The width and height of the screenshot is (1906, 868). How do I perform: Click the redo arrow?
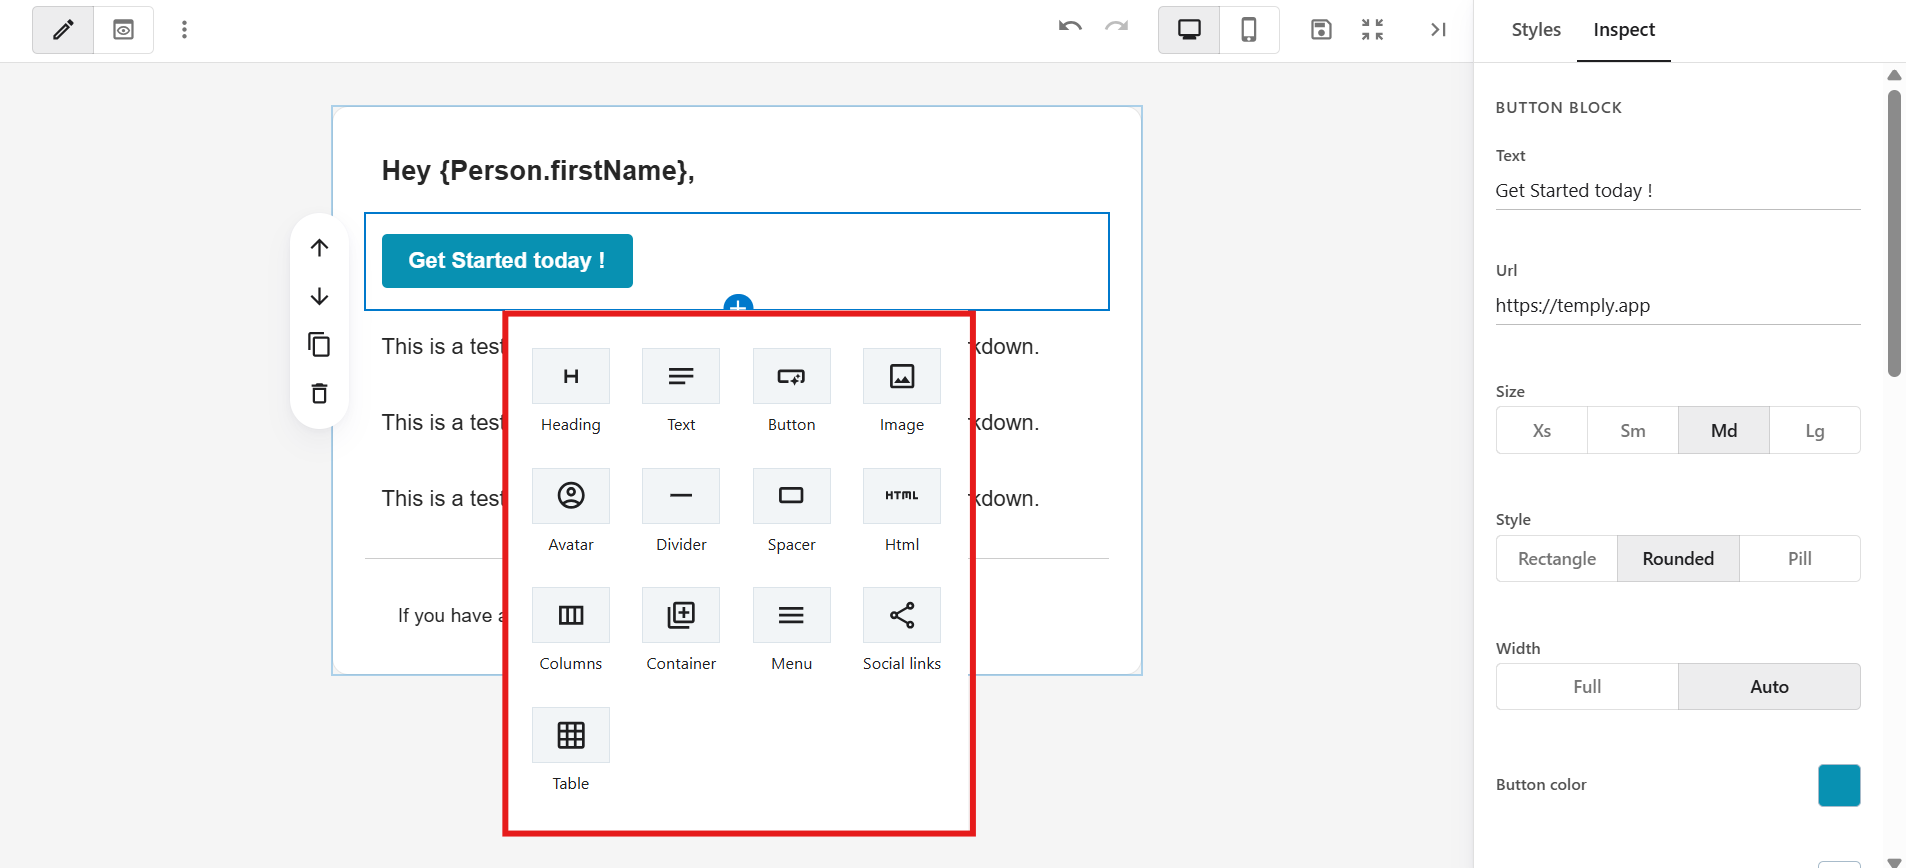pyautogui.click(x=1116, y=27)
